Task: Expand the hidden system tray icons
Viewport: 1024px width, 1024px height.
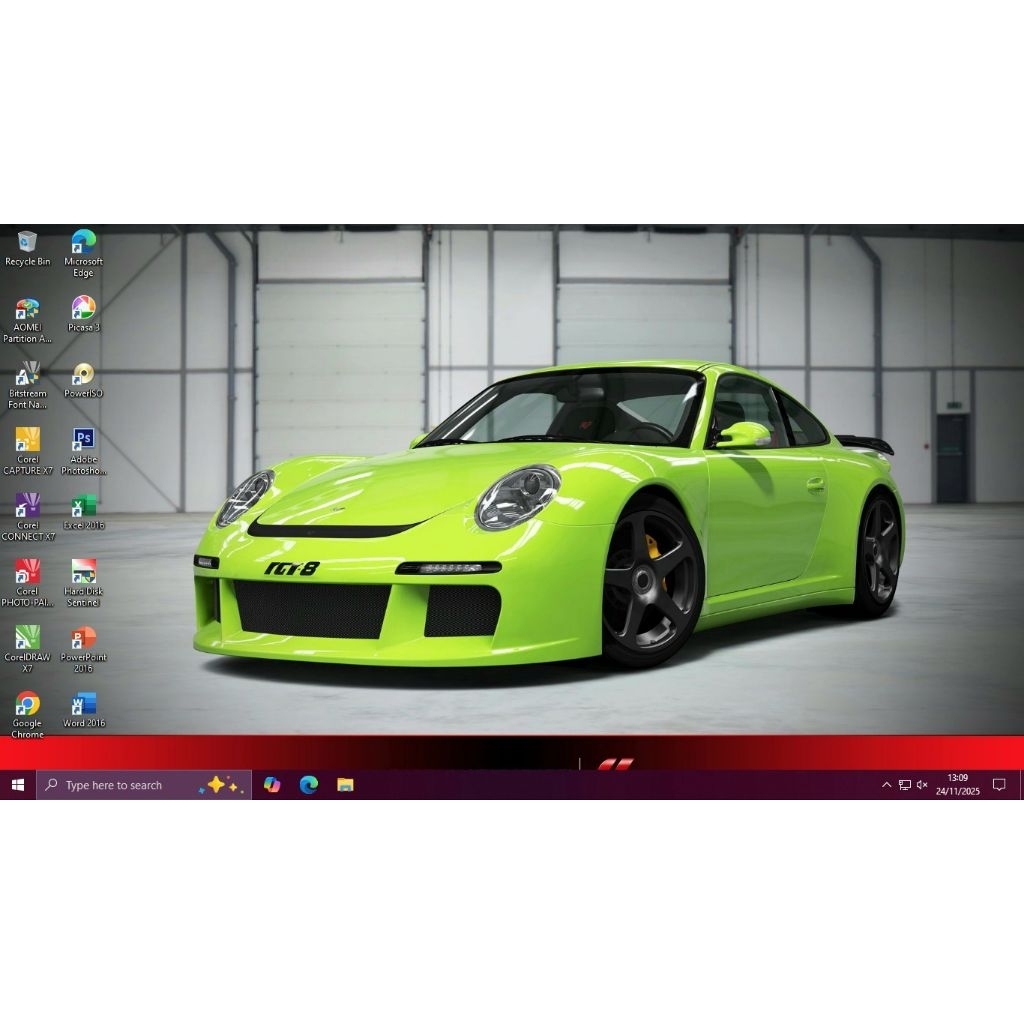Action: 887,785
